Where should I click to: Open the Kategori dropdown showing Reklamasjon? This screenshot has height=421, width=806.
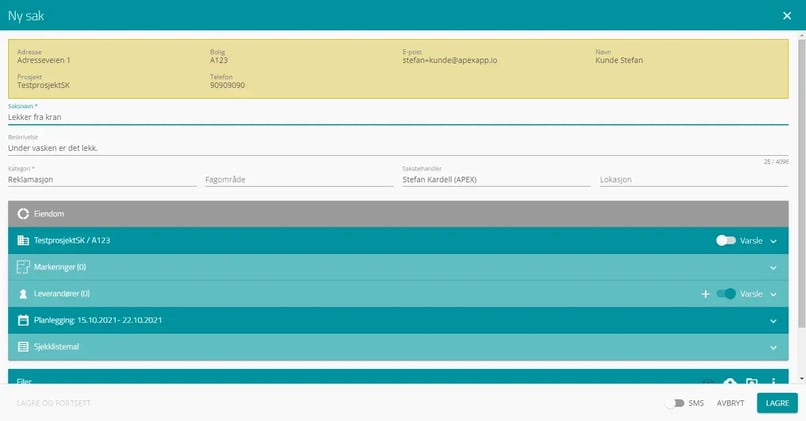[x=101, y=180]
